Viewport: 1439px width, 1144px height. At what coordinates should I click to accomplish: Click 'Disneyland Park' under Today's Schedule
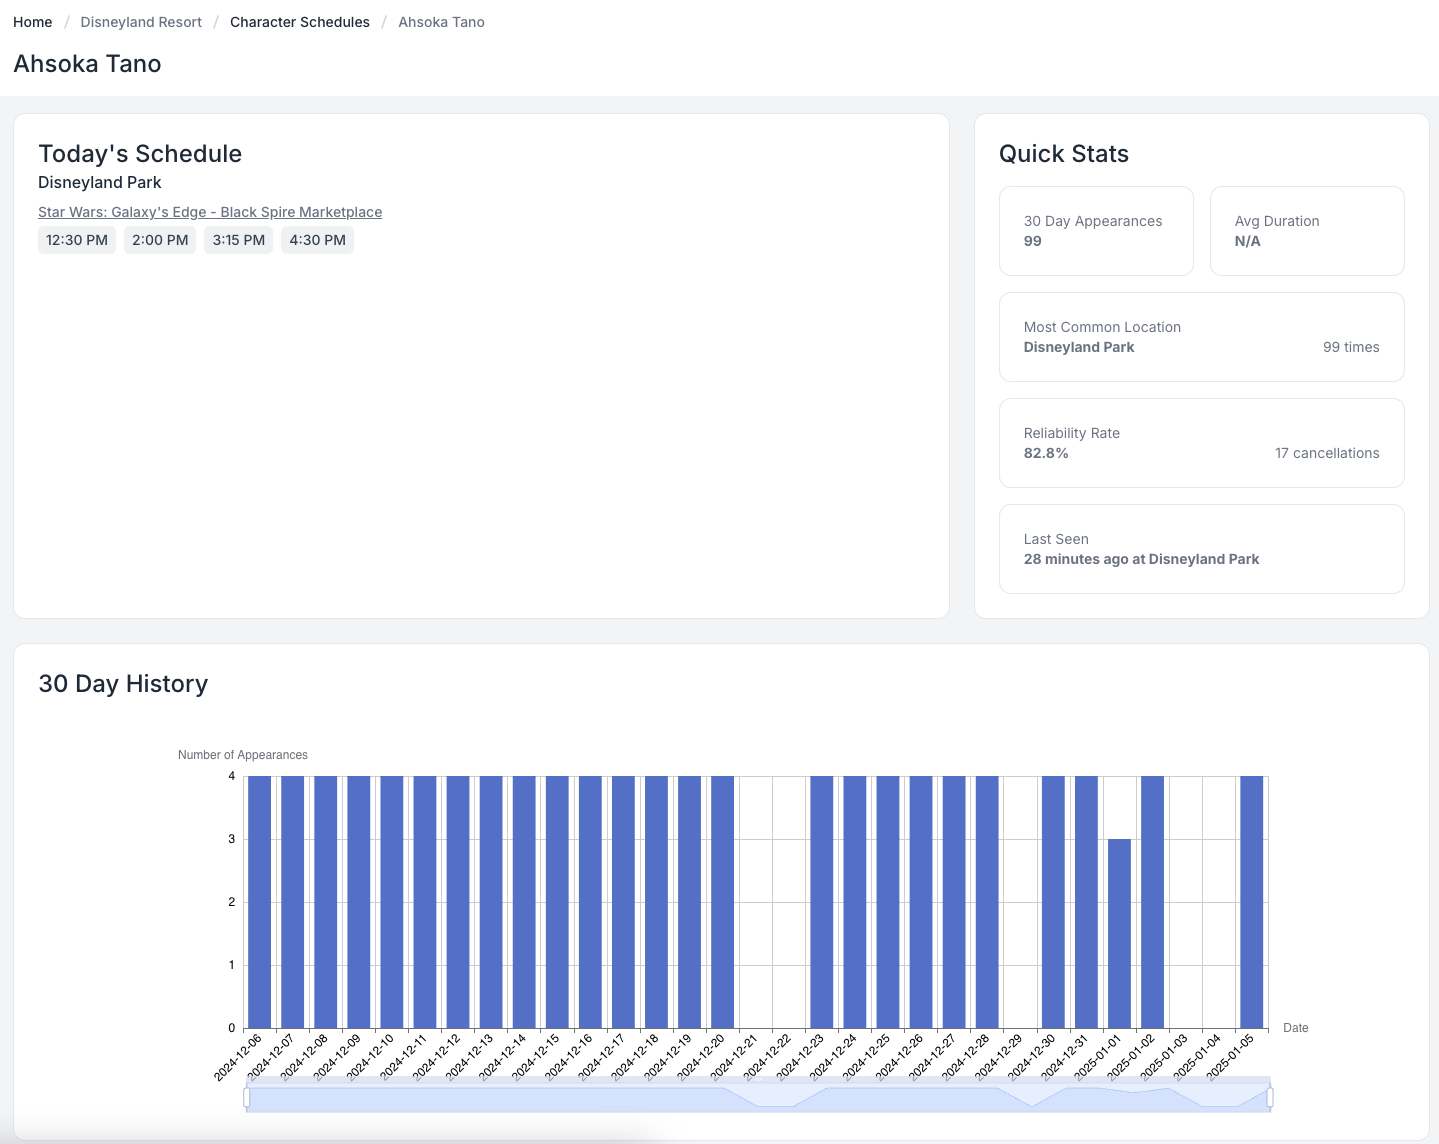click(100, 182)
